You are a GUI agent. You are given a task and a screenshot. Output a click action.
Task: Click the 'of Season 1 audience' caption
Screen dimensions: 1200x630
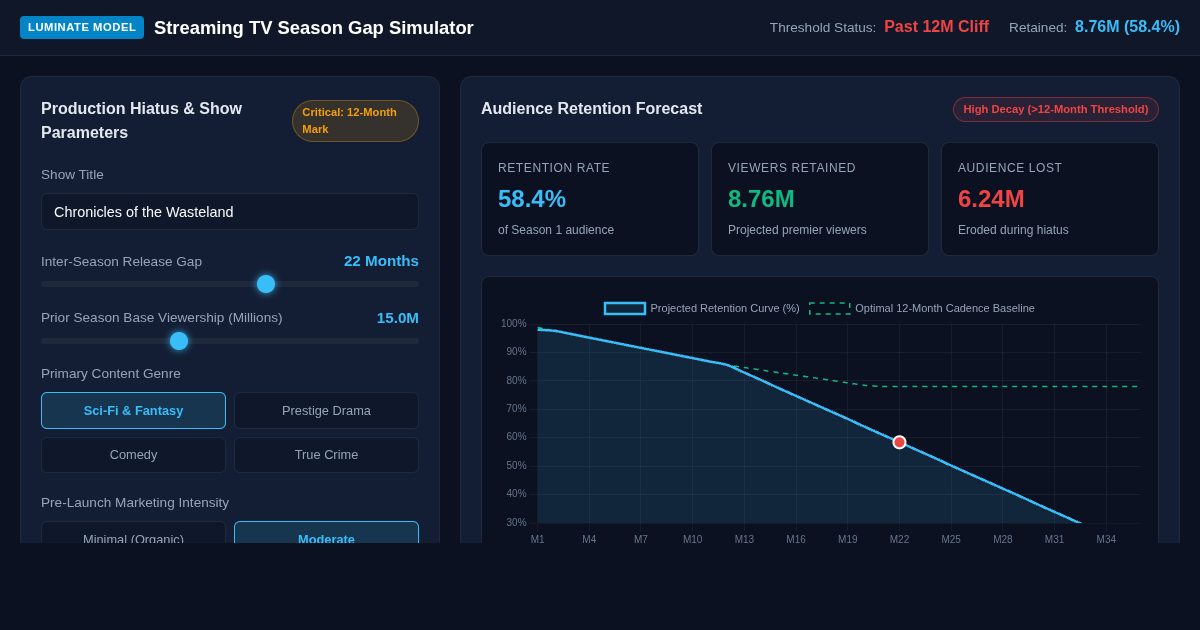click(x=556, y=230)
